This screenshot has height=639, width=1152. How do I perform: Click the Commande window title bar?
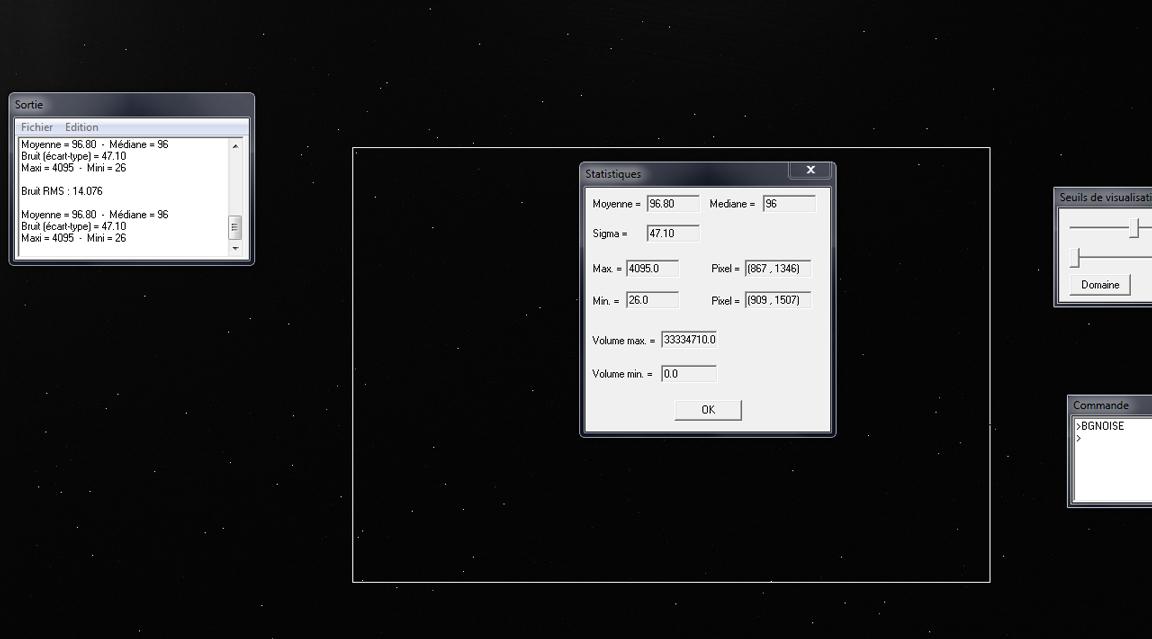coord(1110,405)
